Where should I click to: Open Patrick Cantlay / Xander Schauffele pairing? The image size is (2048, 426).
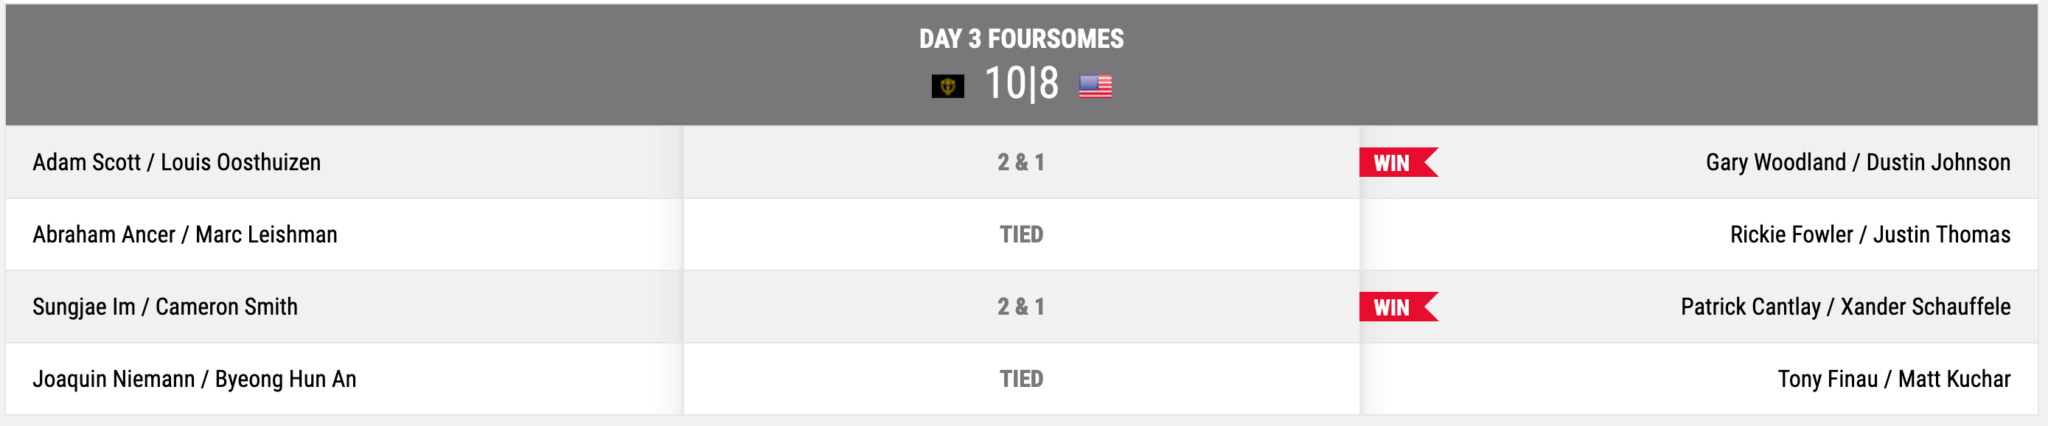tap(1845, 307)
